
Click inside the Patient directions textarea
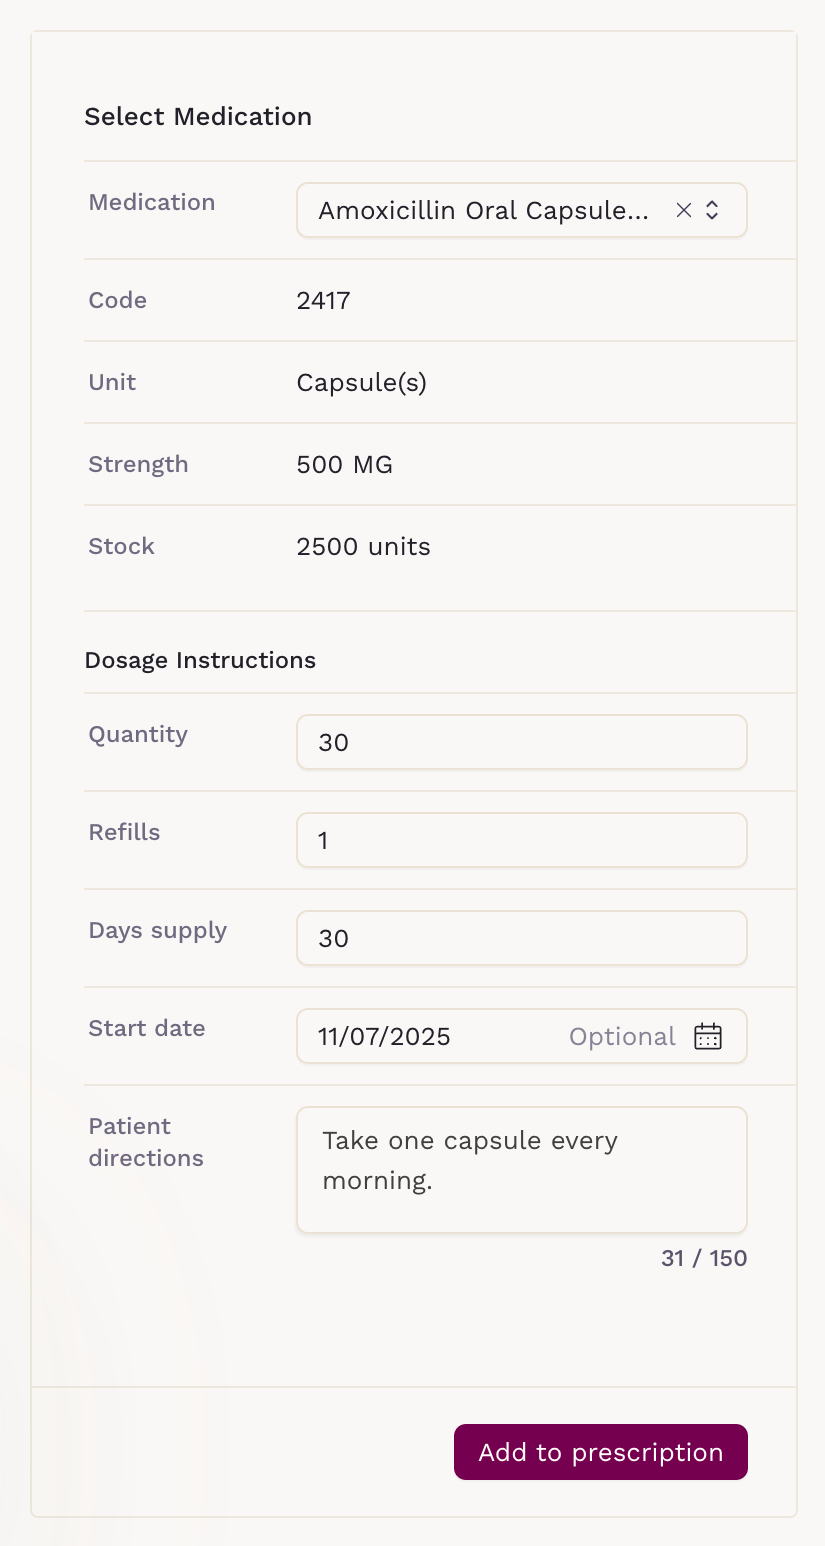click(521, 1169)
